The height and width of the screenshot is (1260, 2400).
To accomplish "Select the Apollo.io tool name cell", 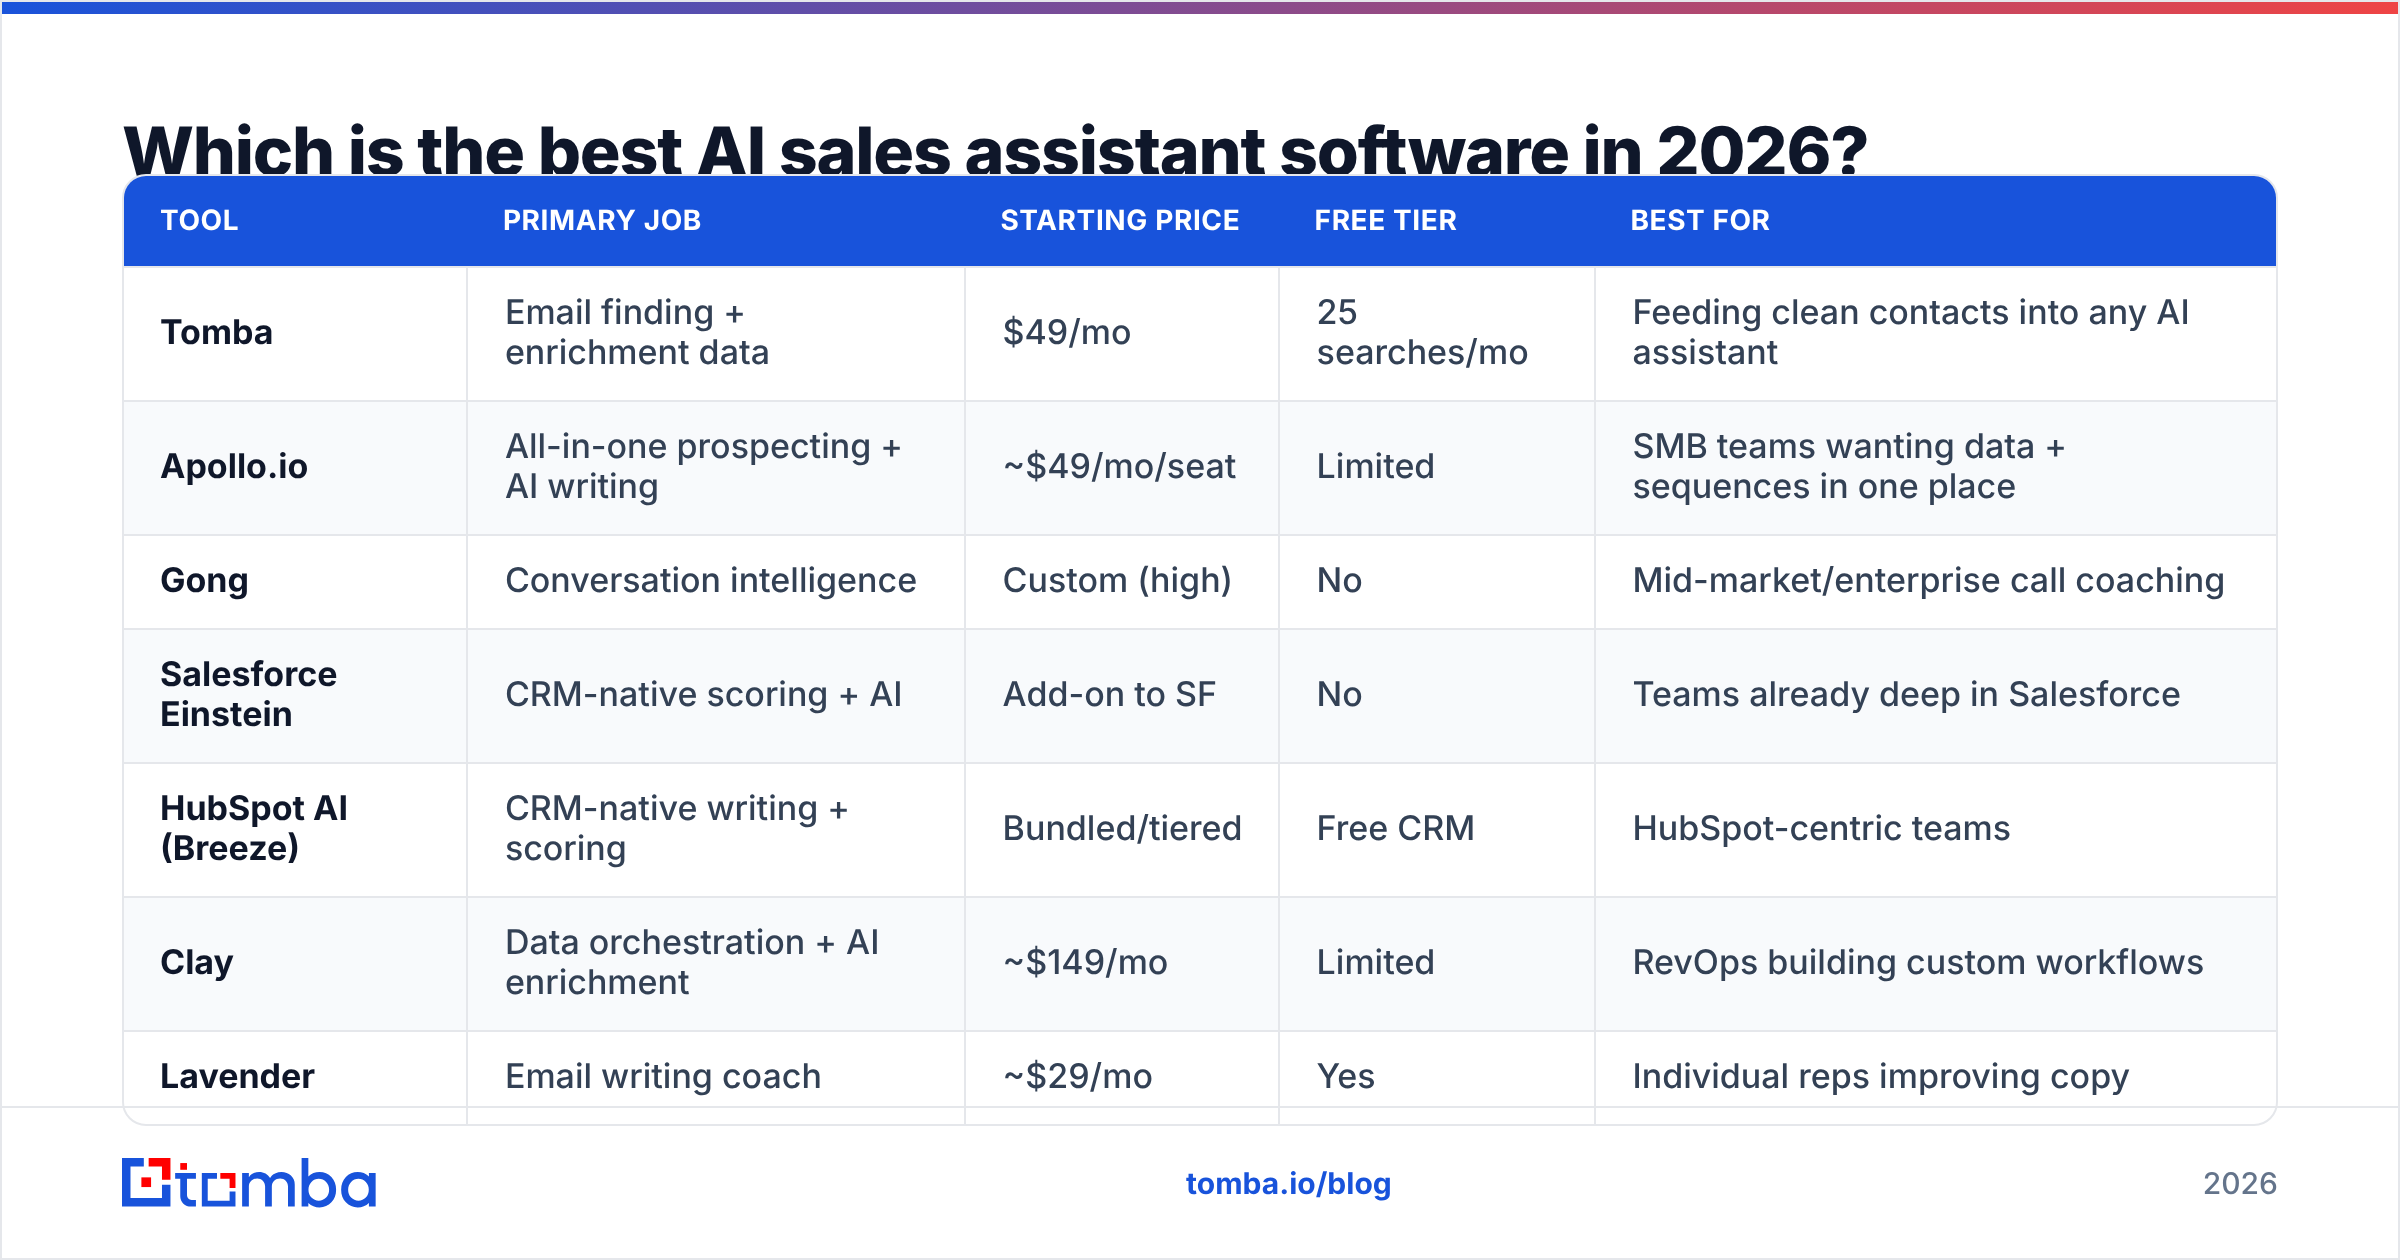I will click(x=295, y=467).
